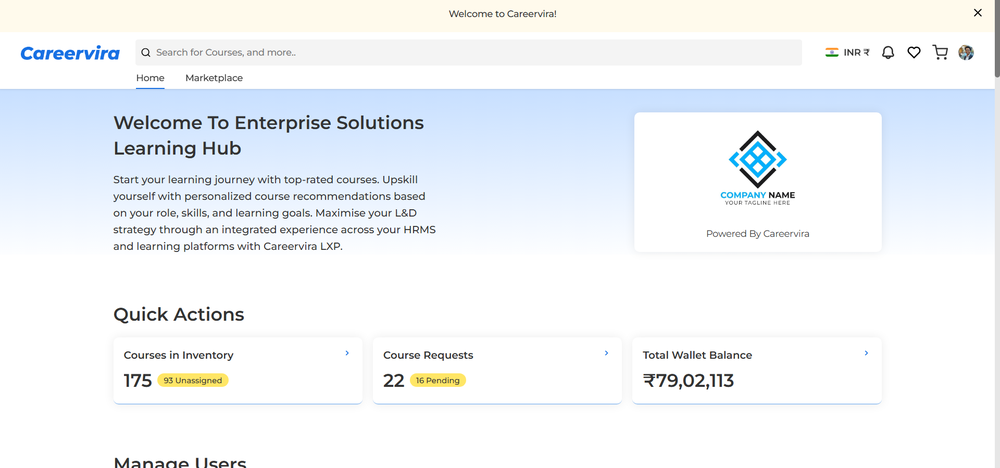1000x468 pixels.
Task: Click the Course Requests arrow
Action: click(607, 353)
